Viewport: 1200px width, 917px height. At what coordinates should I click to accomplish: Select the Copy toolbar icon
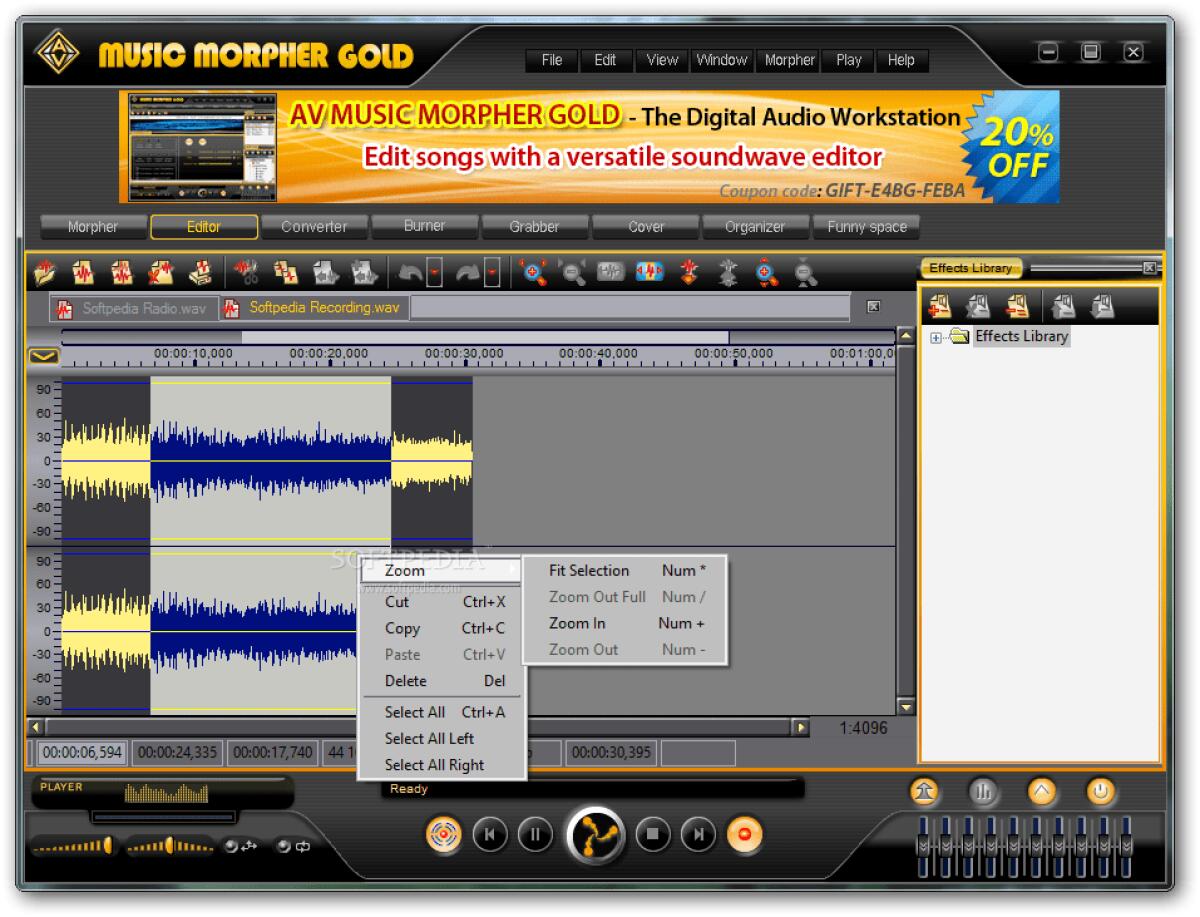(283, 270)
